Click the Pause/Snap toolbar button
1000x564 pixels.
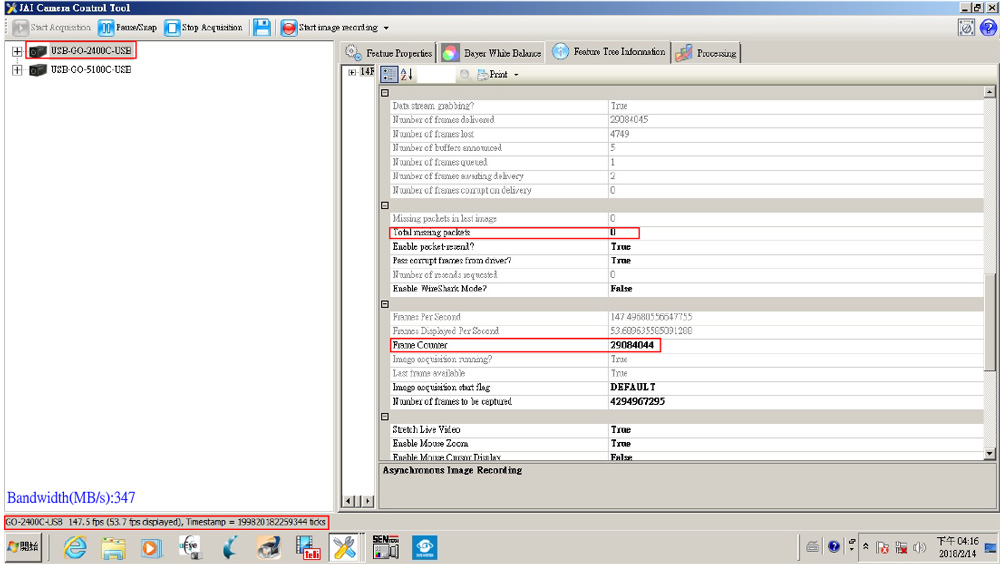coord(128,28)
